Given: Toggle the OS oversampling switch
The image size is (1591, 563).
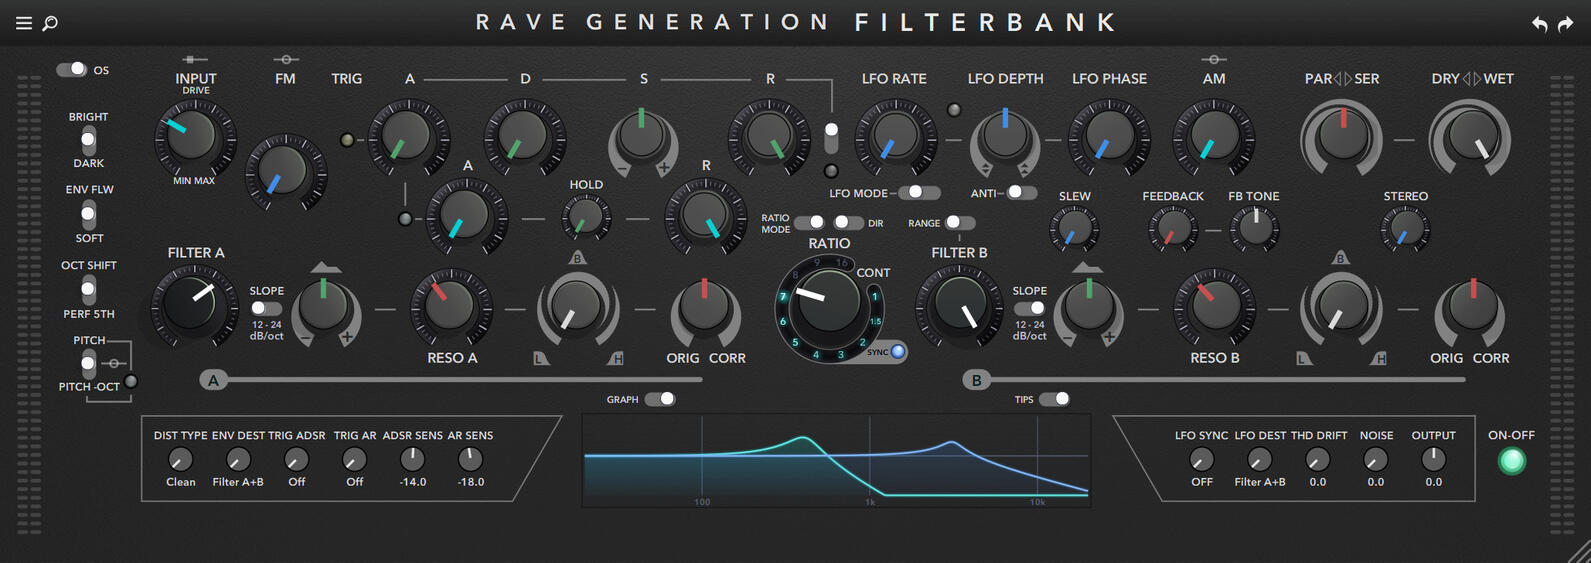Looking at the screenshot, I should point(72,69).
